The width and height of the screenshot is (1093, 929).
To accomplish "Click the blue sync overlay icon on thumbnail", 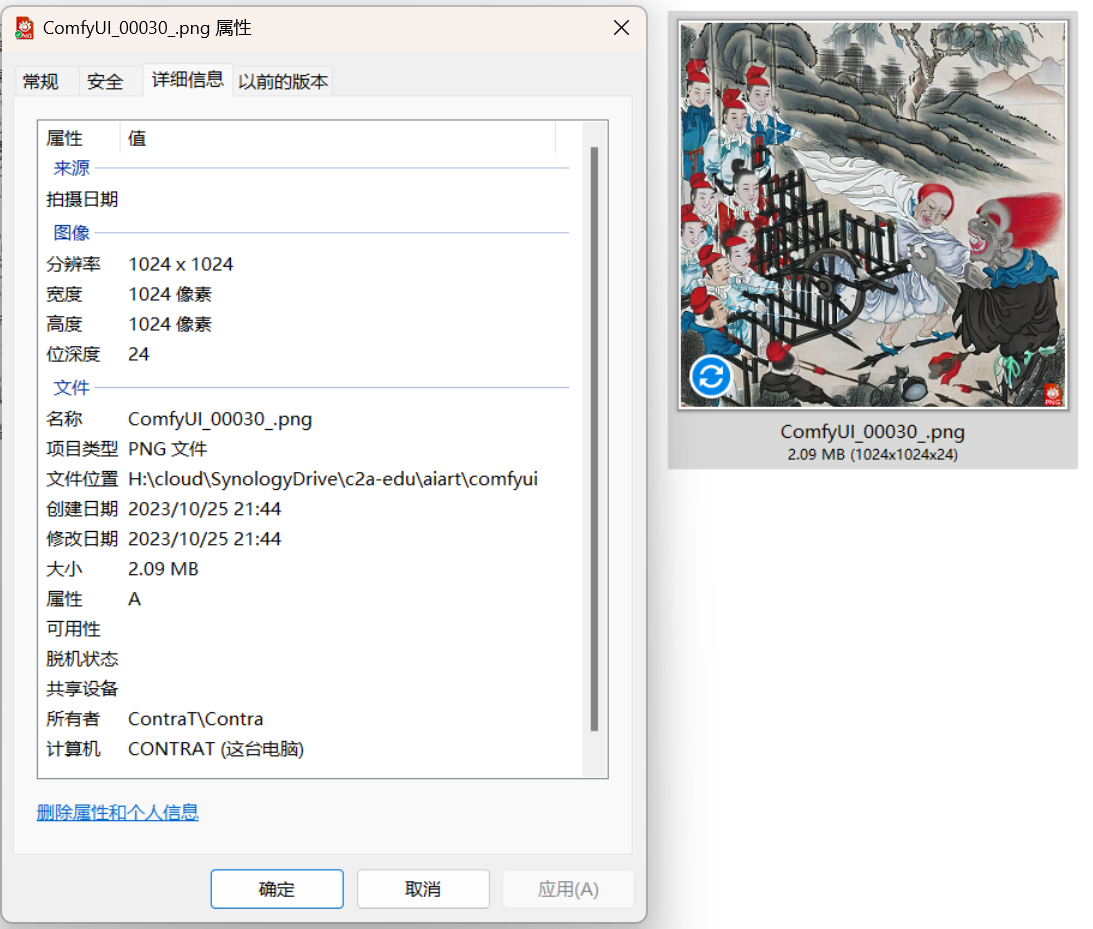I will (711, 377).
